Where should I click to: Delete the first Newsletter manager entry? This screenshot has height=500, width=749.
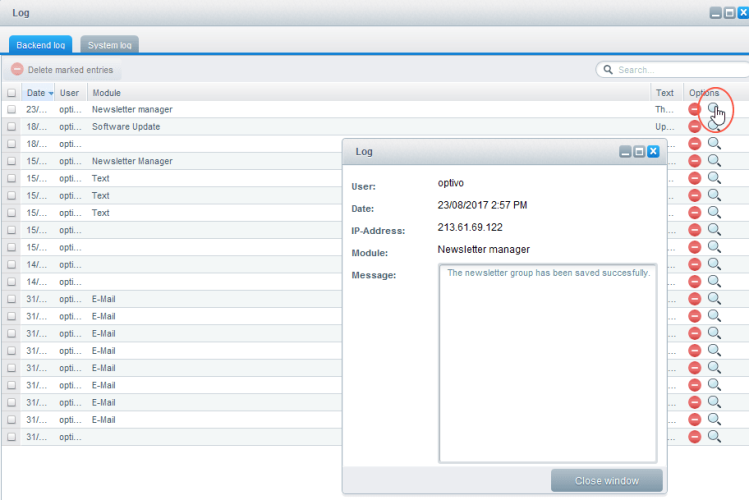pos(695,109)
